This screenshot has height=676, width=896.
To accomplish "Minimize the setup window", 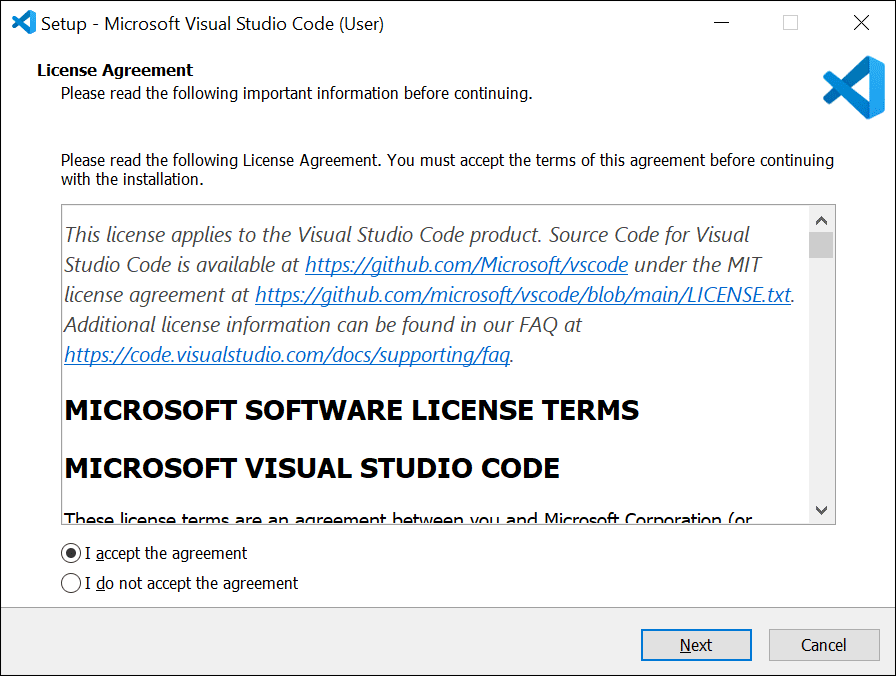I will click(x=721, y=22).
